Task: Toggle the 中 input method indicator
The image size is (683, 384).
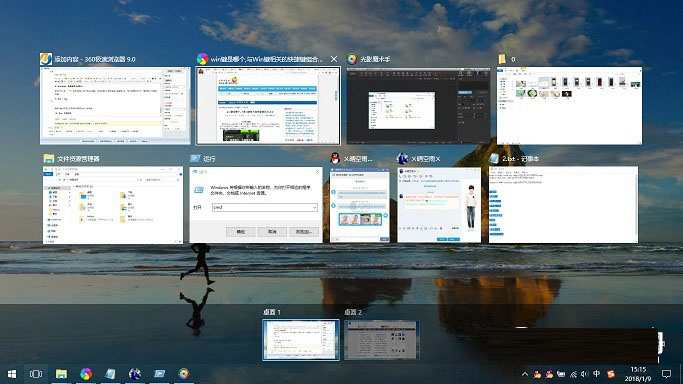Action: tap(596, 374)
